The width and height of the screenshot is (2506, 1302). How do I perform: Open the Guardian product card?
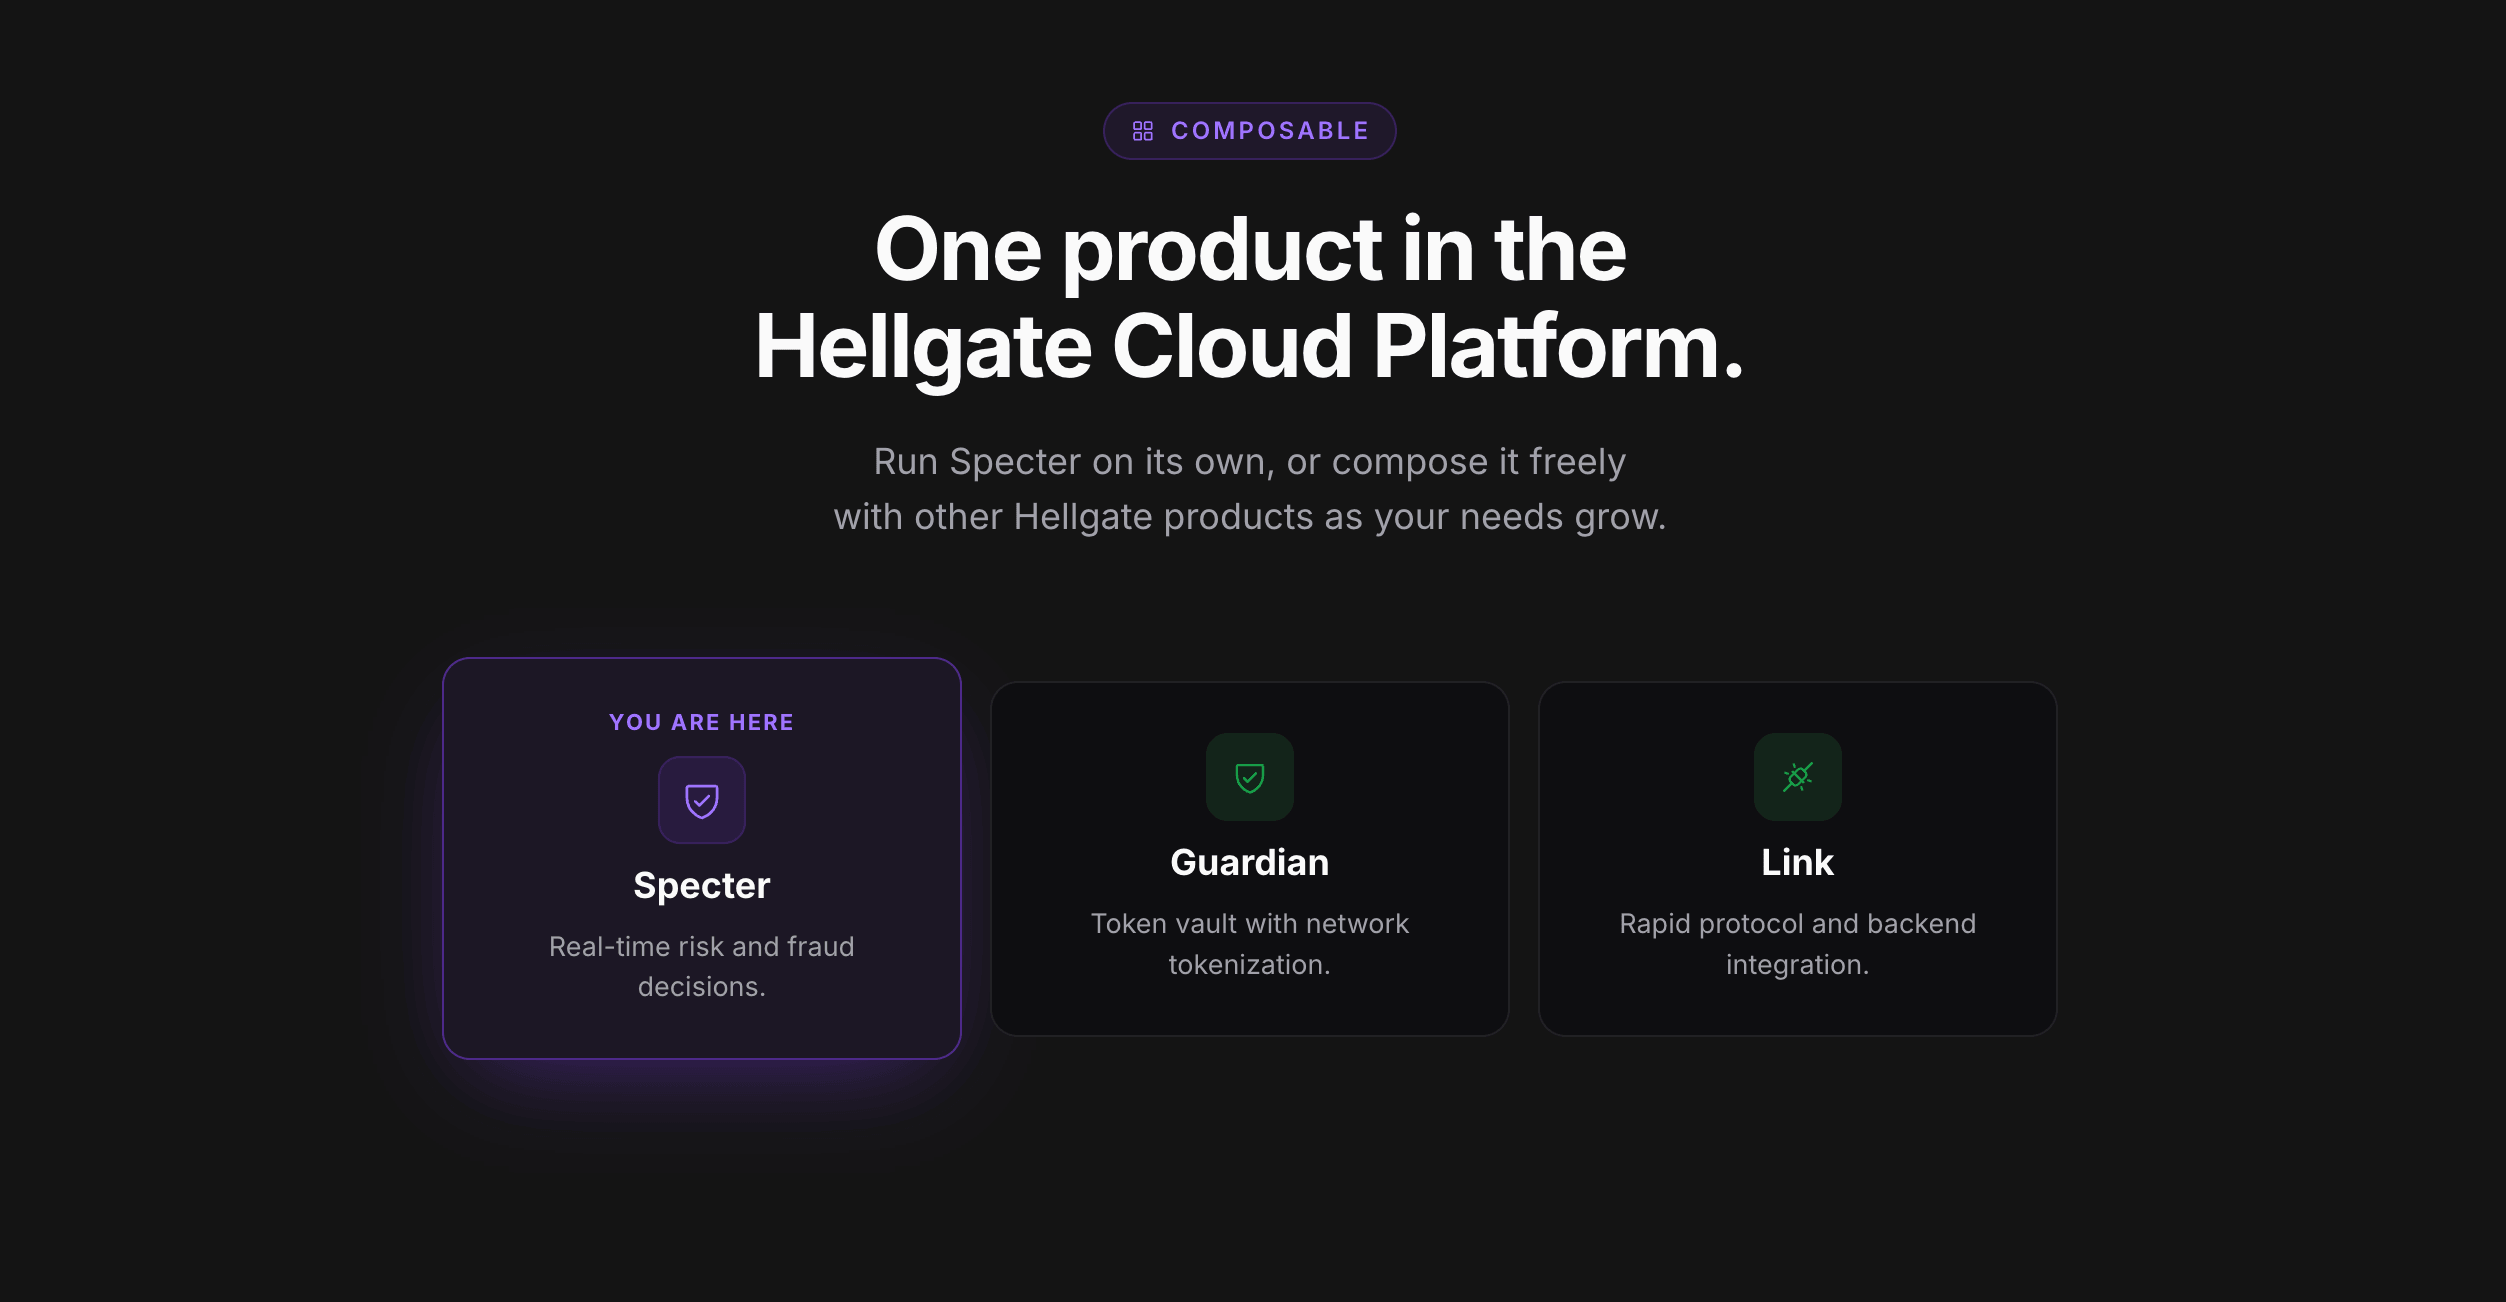pos(1250,859)
